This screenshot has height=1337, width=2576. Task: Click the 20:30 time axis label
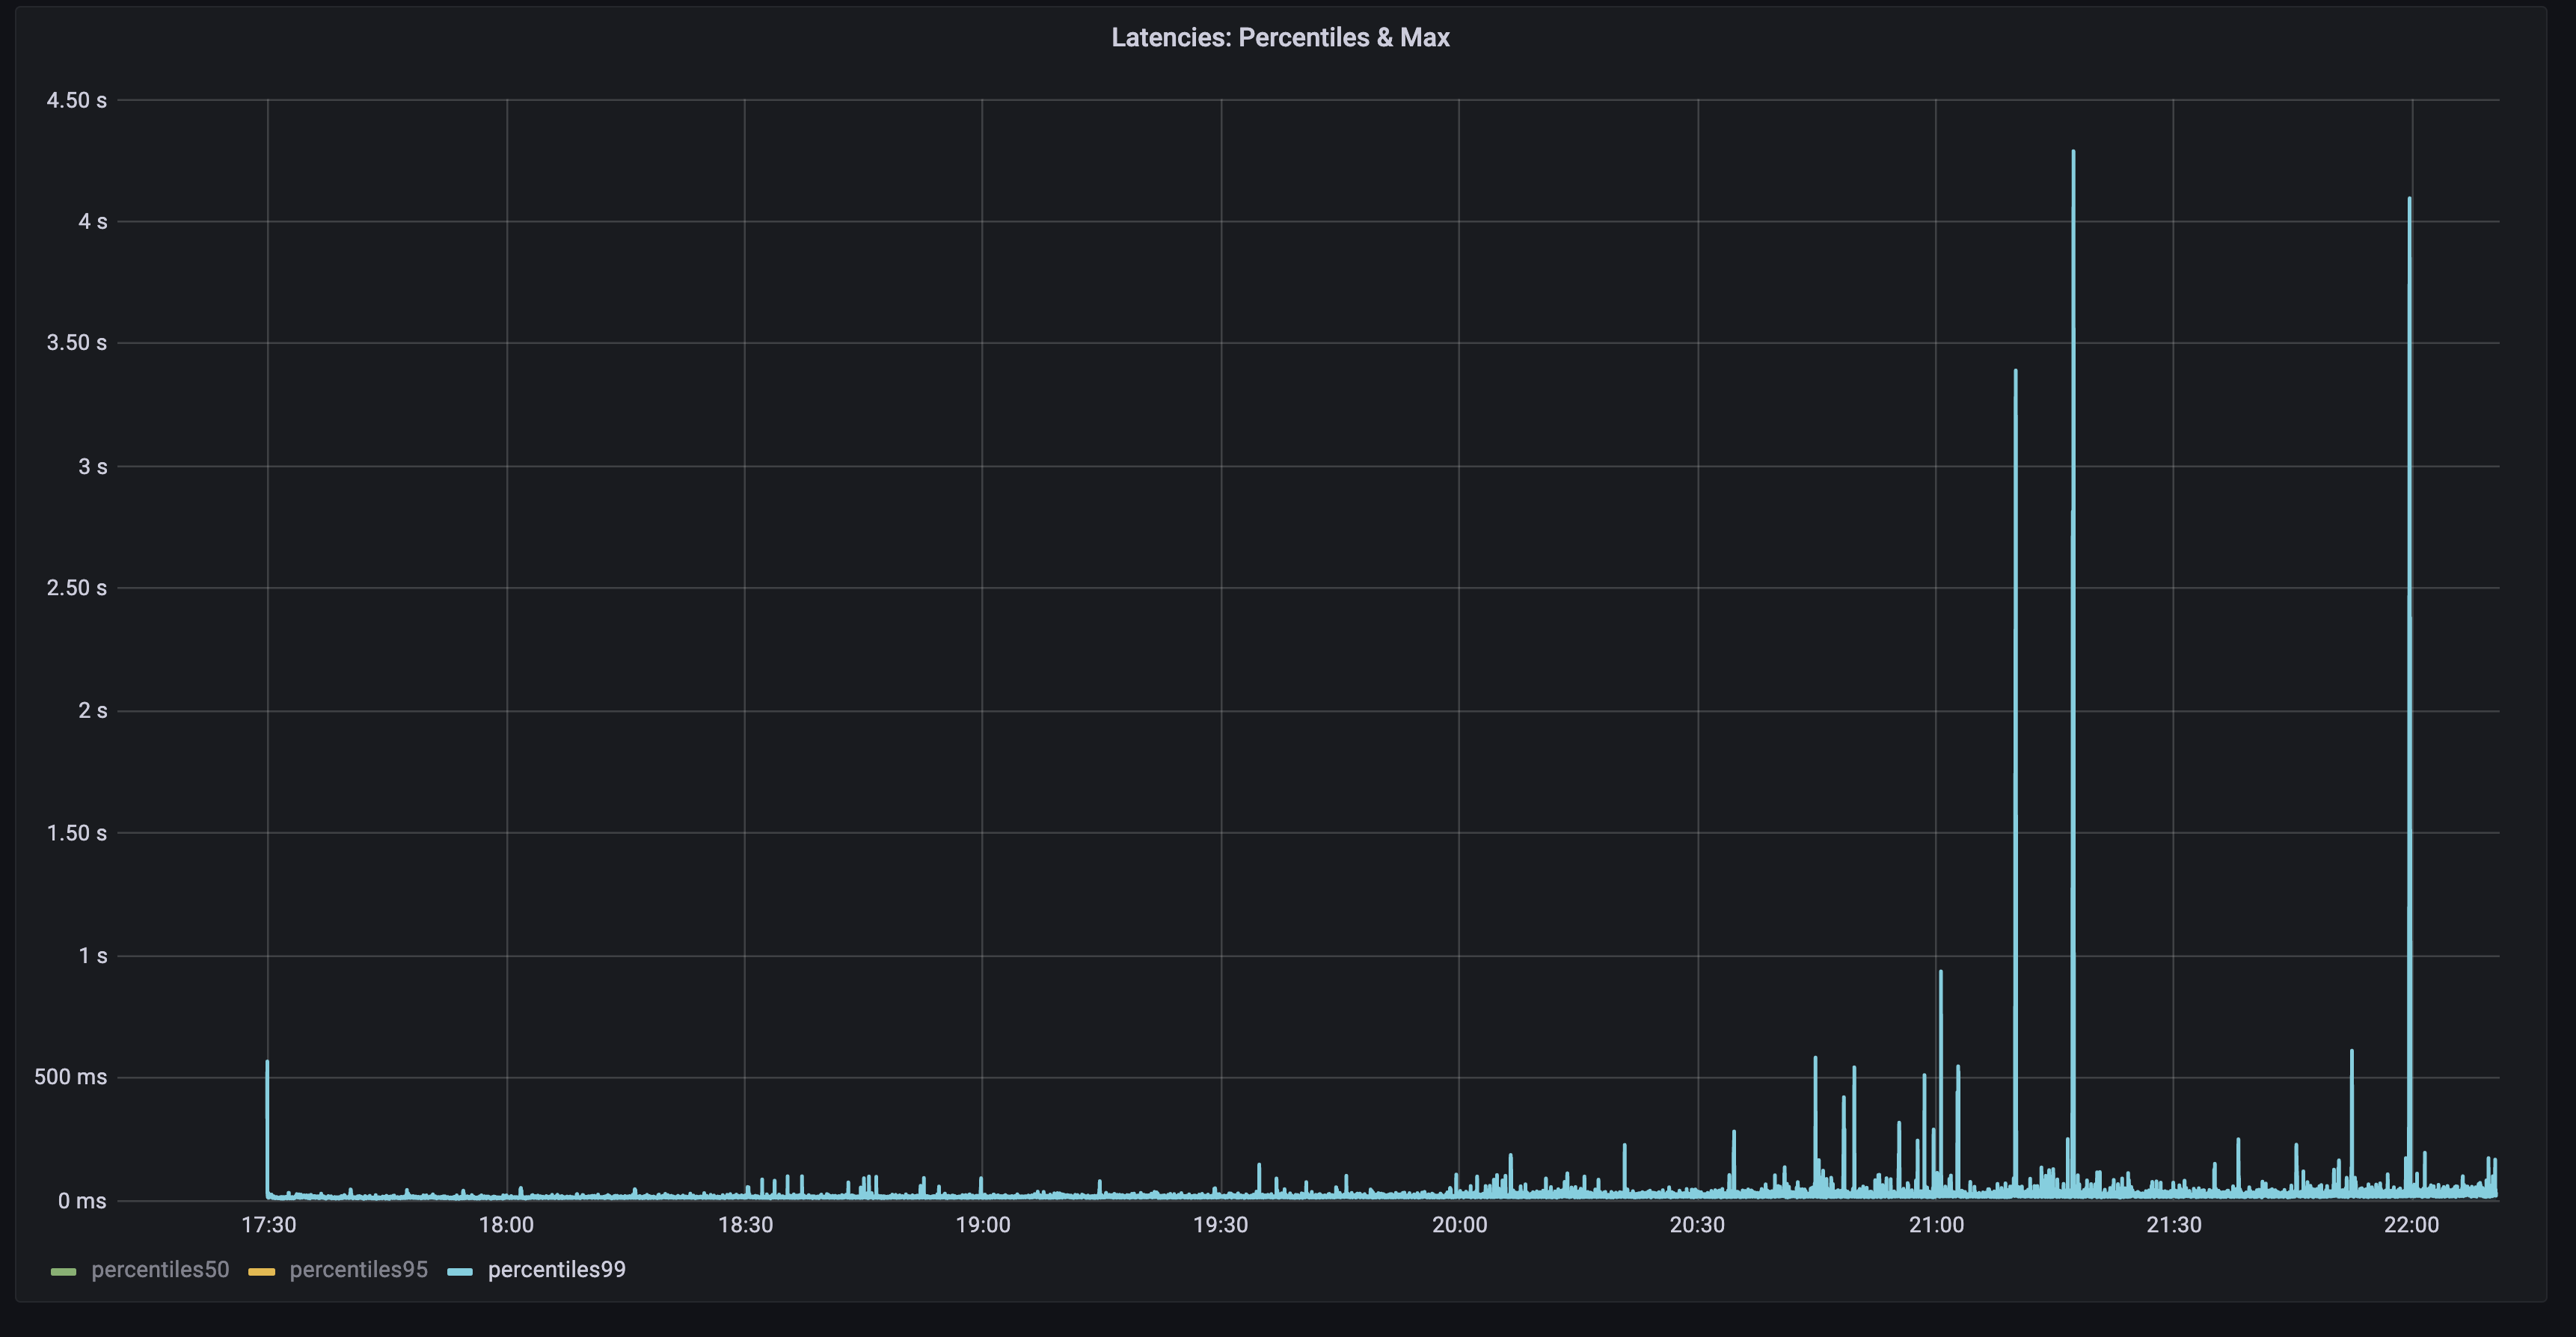[1697, 1225]
